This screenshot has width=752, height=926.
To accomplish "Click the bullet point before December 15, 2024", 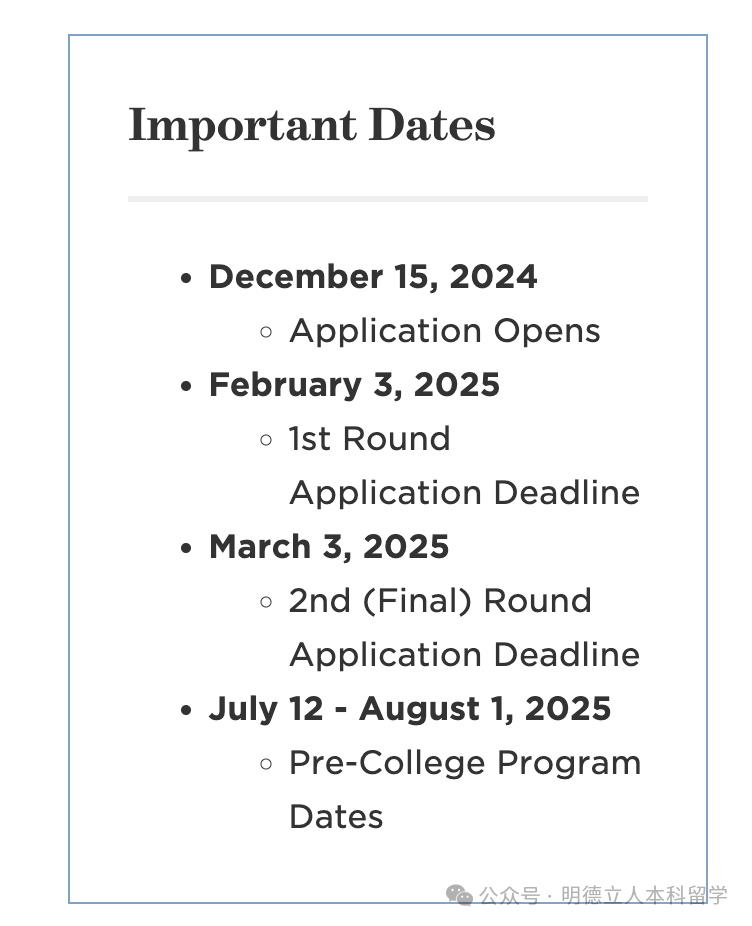I will (187, 278).
